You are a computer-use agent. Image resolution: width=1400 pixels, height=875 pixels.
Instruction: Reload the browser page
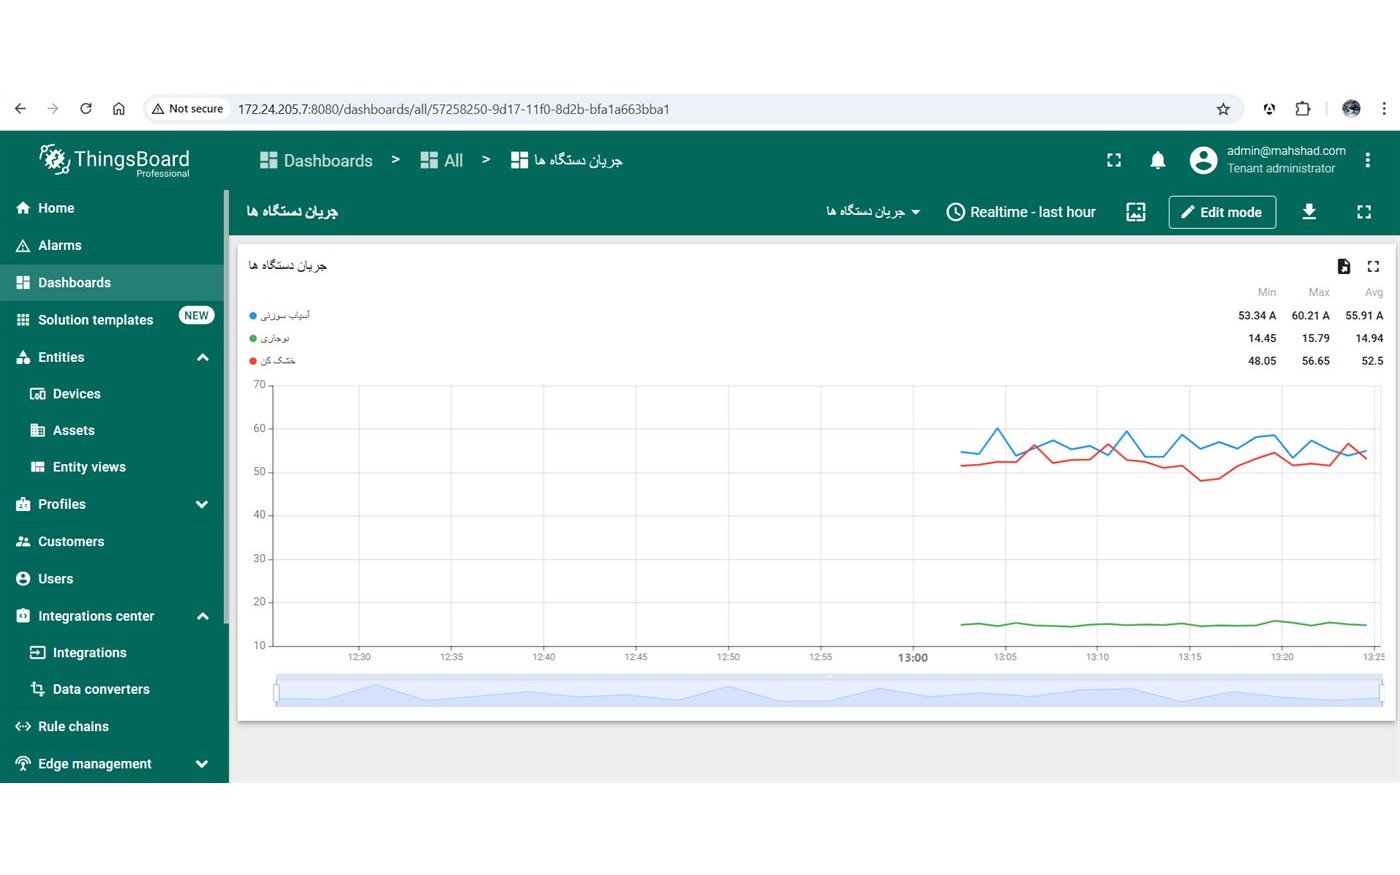pyautogui.click(x=86, y=109)
